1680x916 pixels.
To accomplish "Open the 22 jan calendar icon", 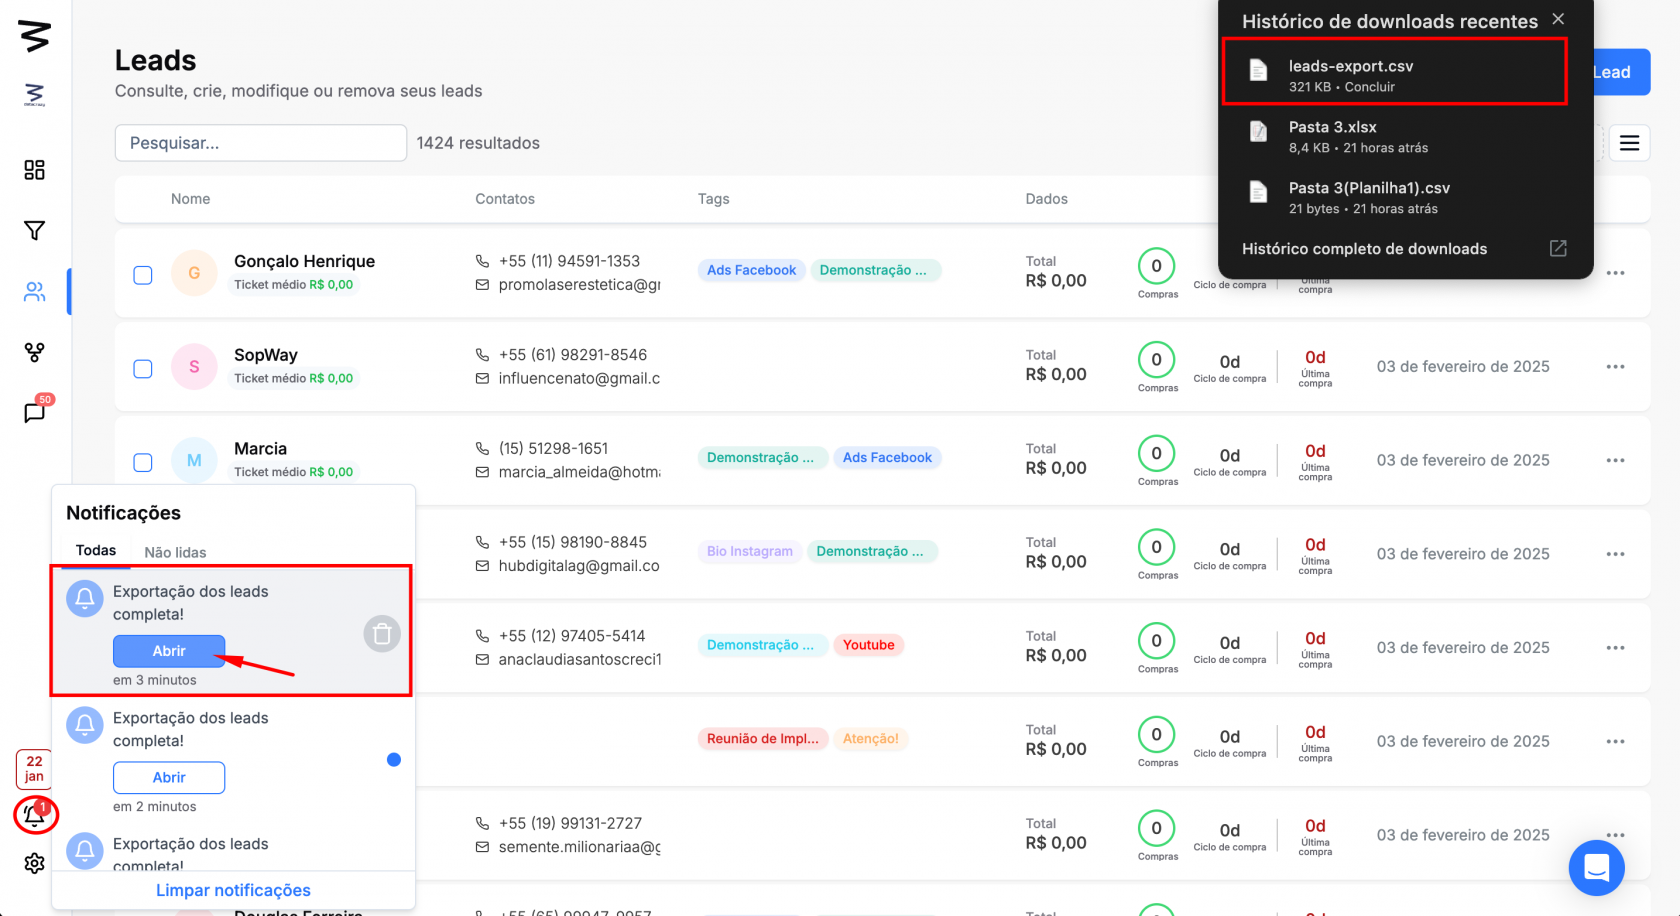I will point(34,769).
